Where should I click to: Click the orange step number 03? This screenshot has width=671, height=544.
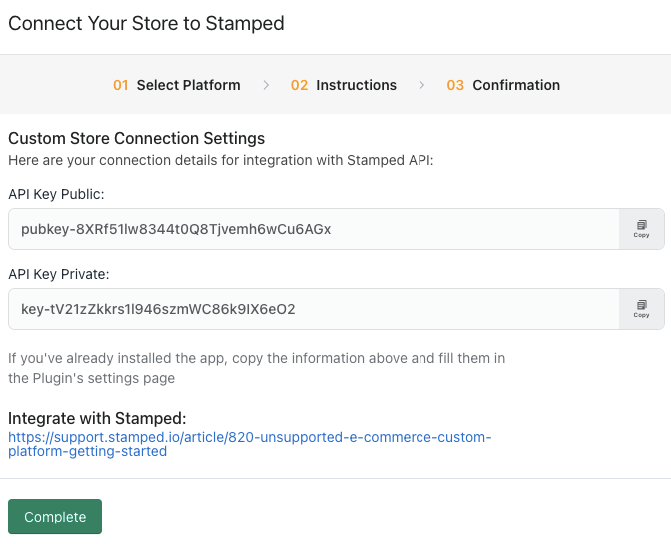[455, 85]
